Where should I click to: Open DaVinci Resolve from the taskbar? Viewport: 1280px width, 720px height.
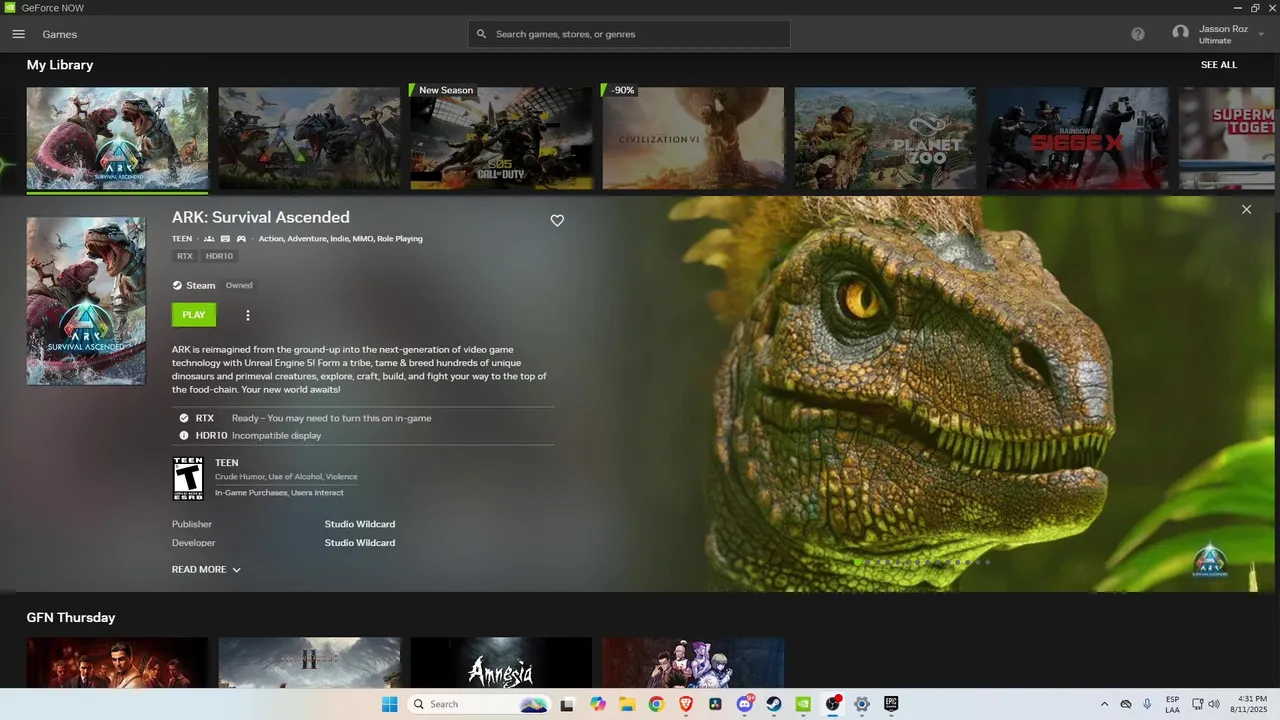(715, 704)
